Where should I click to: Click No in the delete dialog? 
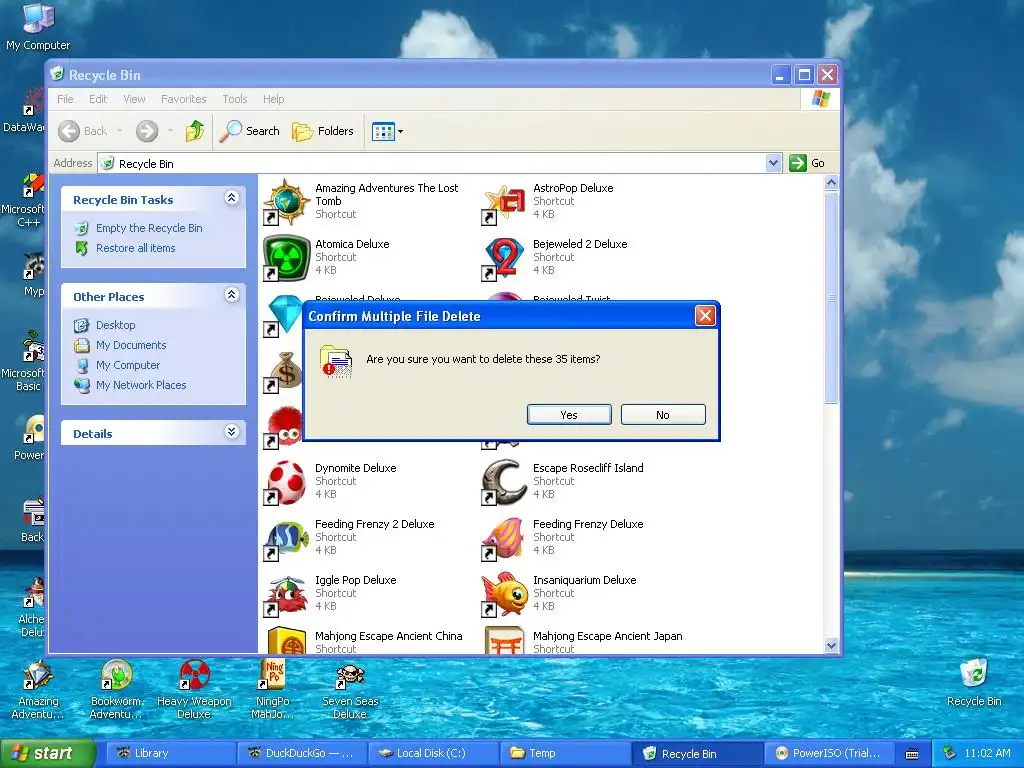(663, 415)
